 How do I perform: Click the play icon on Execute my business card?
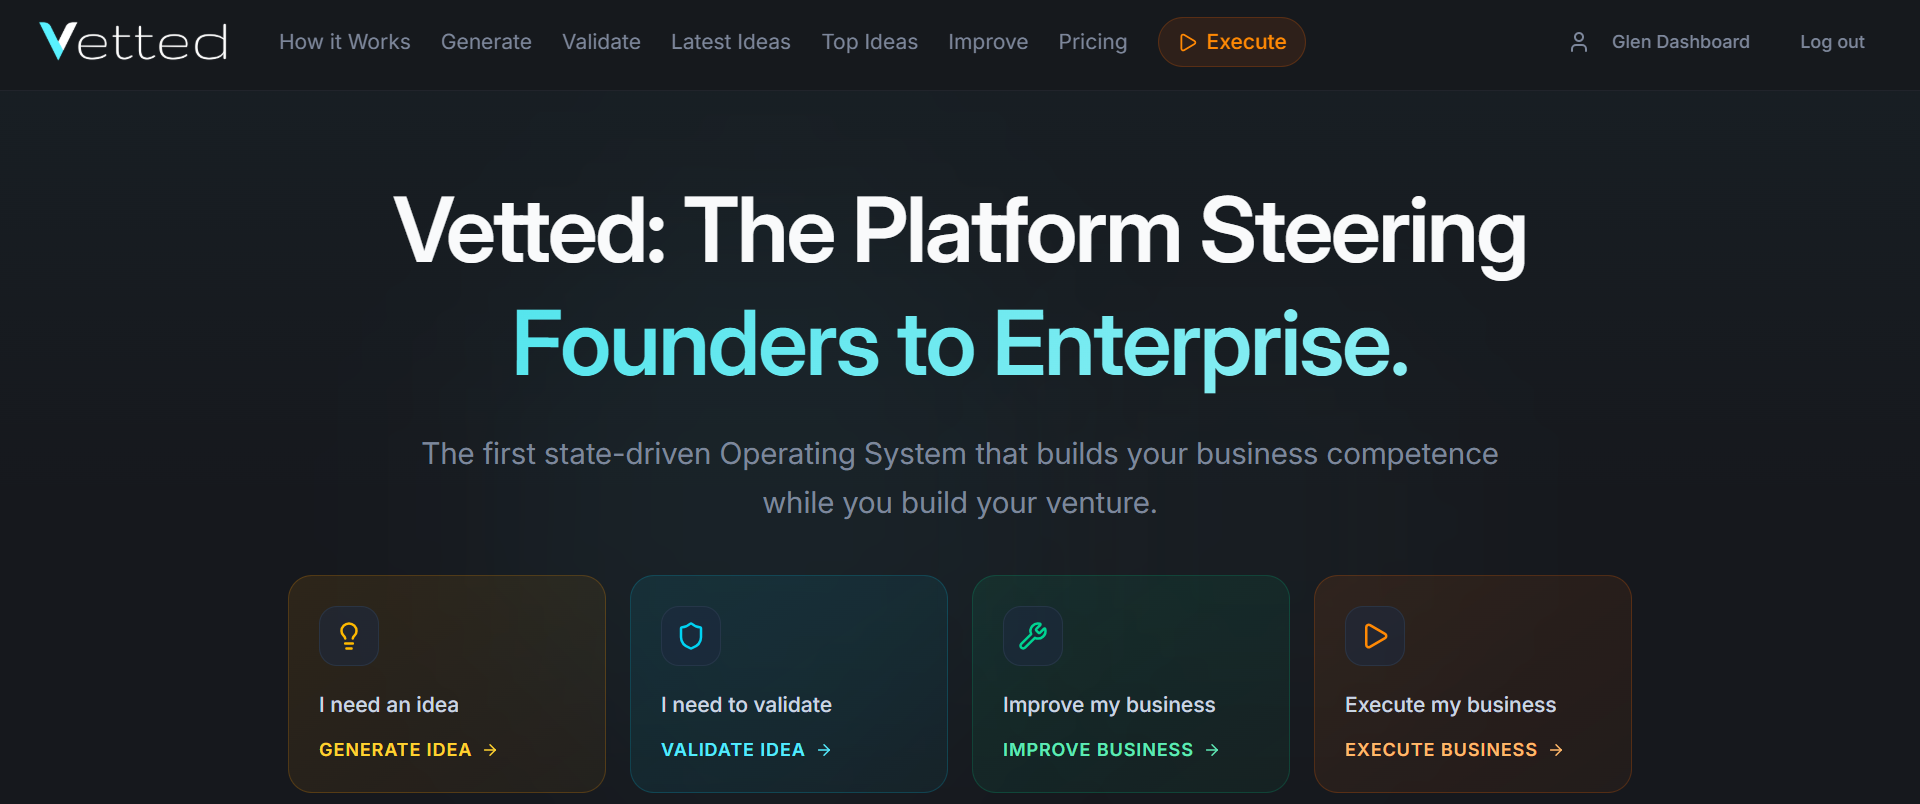pyautogui.click(x=1374, y=636)
